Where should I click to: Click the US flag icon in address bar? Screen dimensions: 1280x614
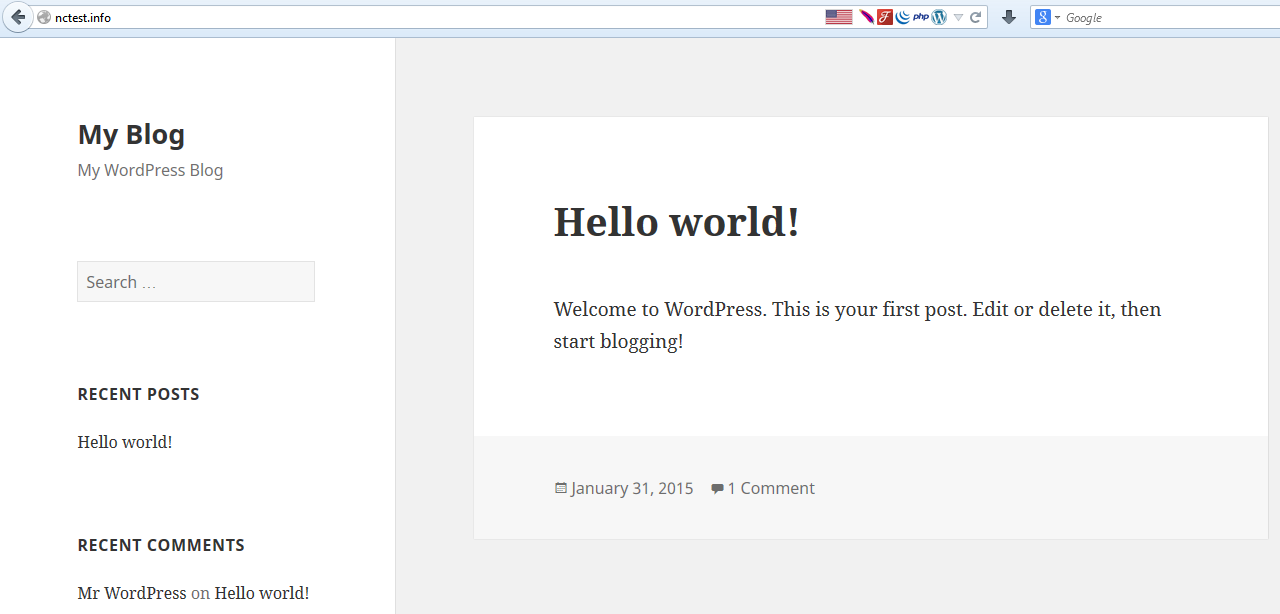tap(838, 17)
